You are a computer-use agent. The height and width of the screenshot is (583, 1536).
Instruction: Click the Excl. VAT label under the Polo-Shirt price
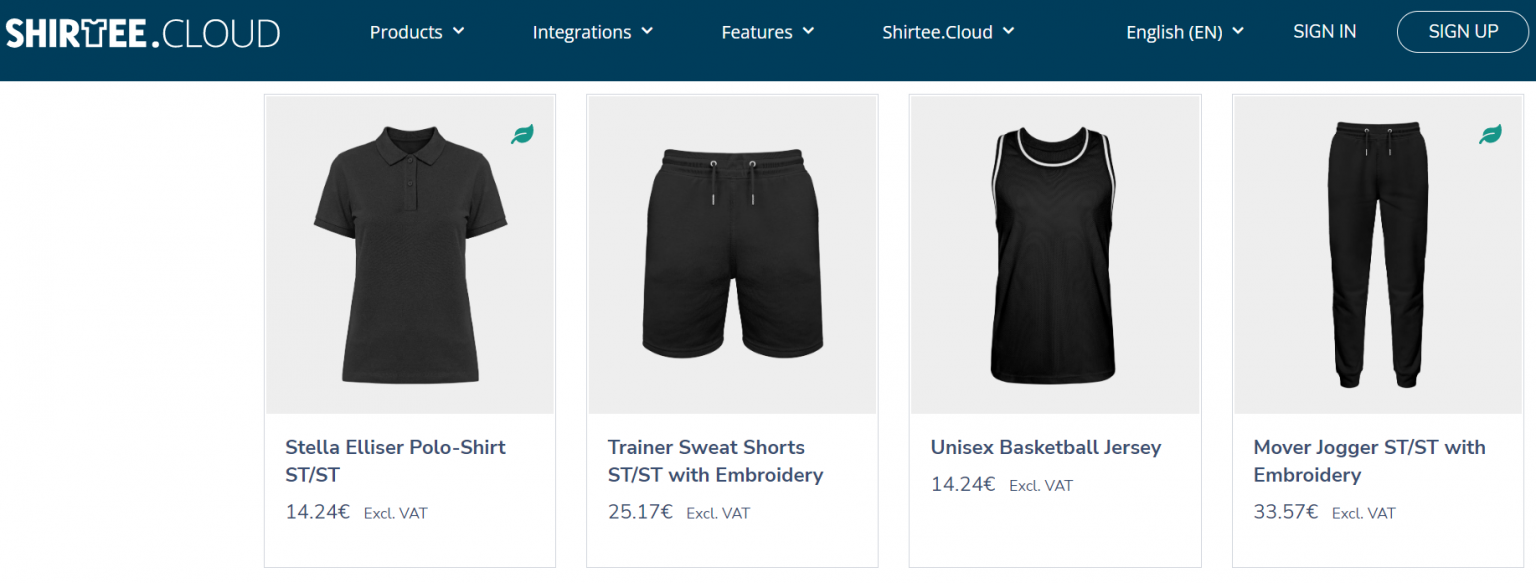[x=394, y=513]
